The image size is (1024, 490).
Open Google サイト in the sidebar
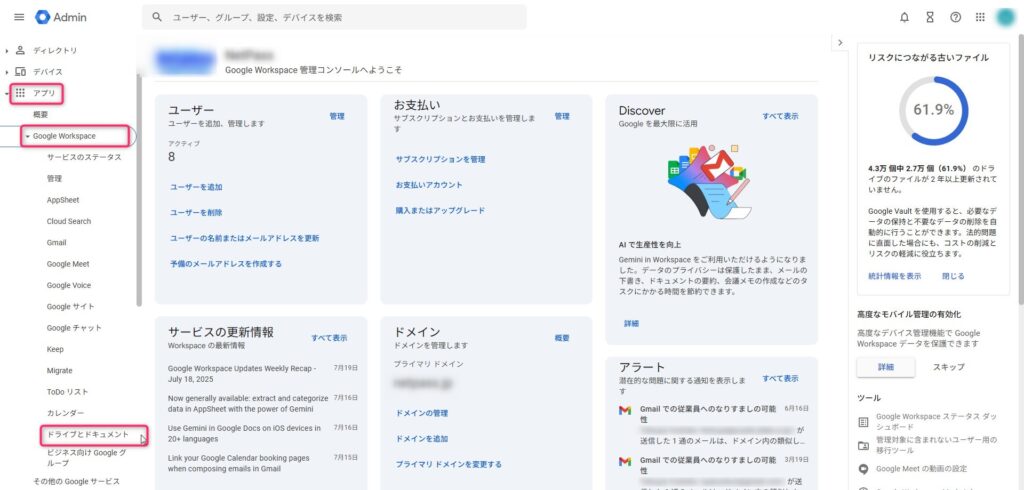click(x=71, y=306)
